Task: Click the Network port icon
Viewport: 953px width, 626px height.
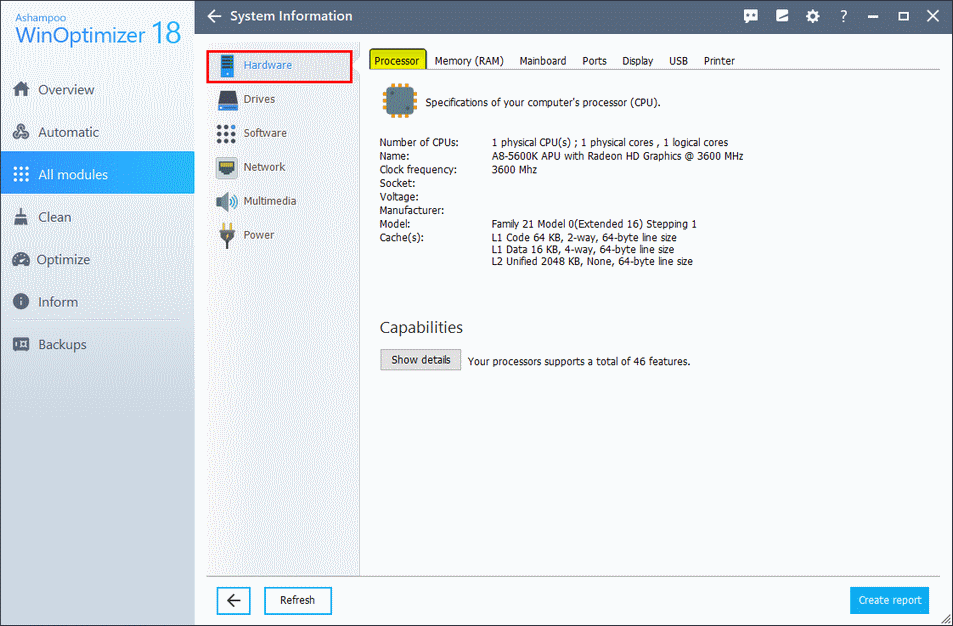Action: click(x=227, y=168)
